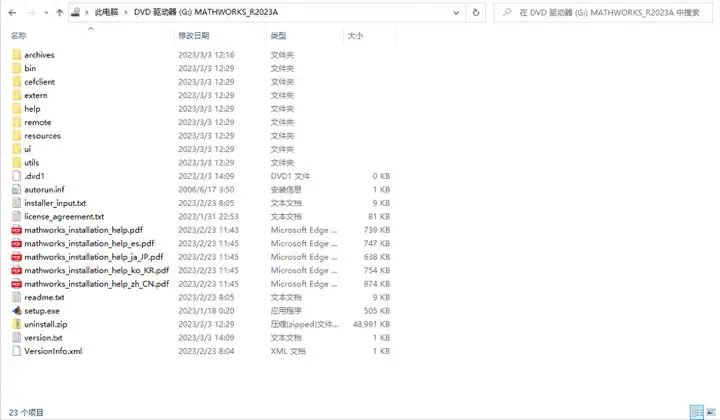Image resolution: width=720 pixels, height=420 pixels.
Task: Select the MATLAB setup.exe icon
Action: point(17,311)
